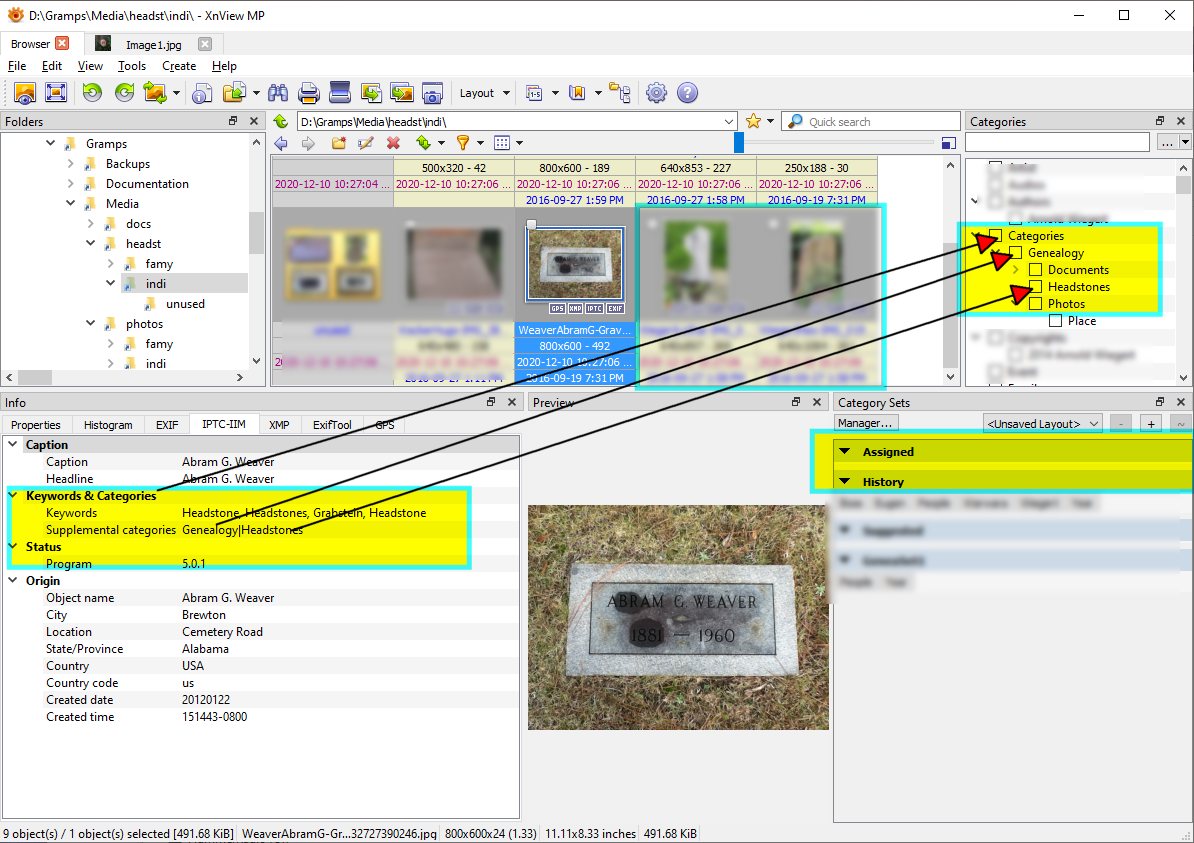The height and width of the screenshot is (843, 1194).
Task: Check the Photos category checkbox
Action: coord(1036,304)
